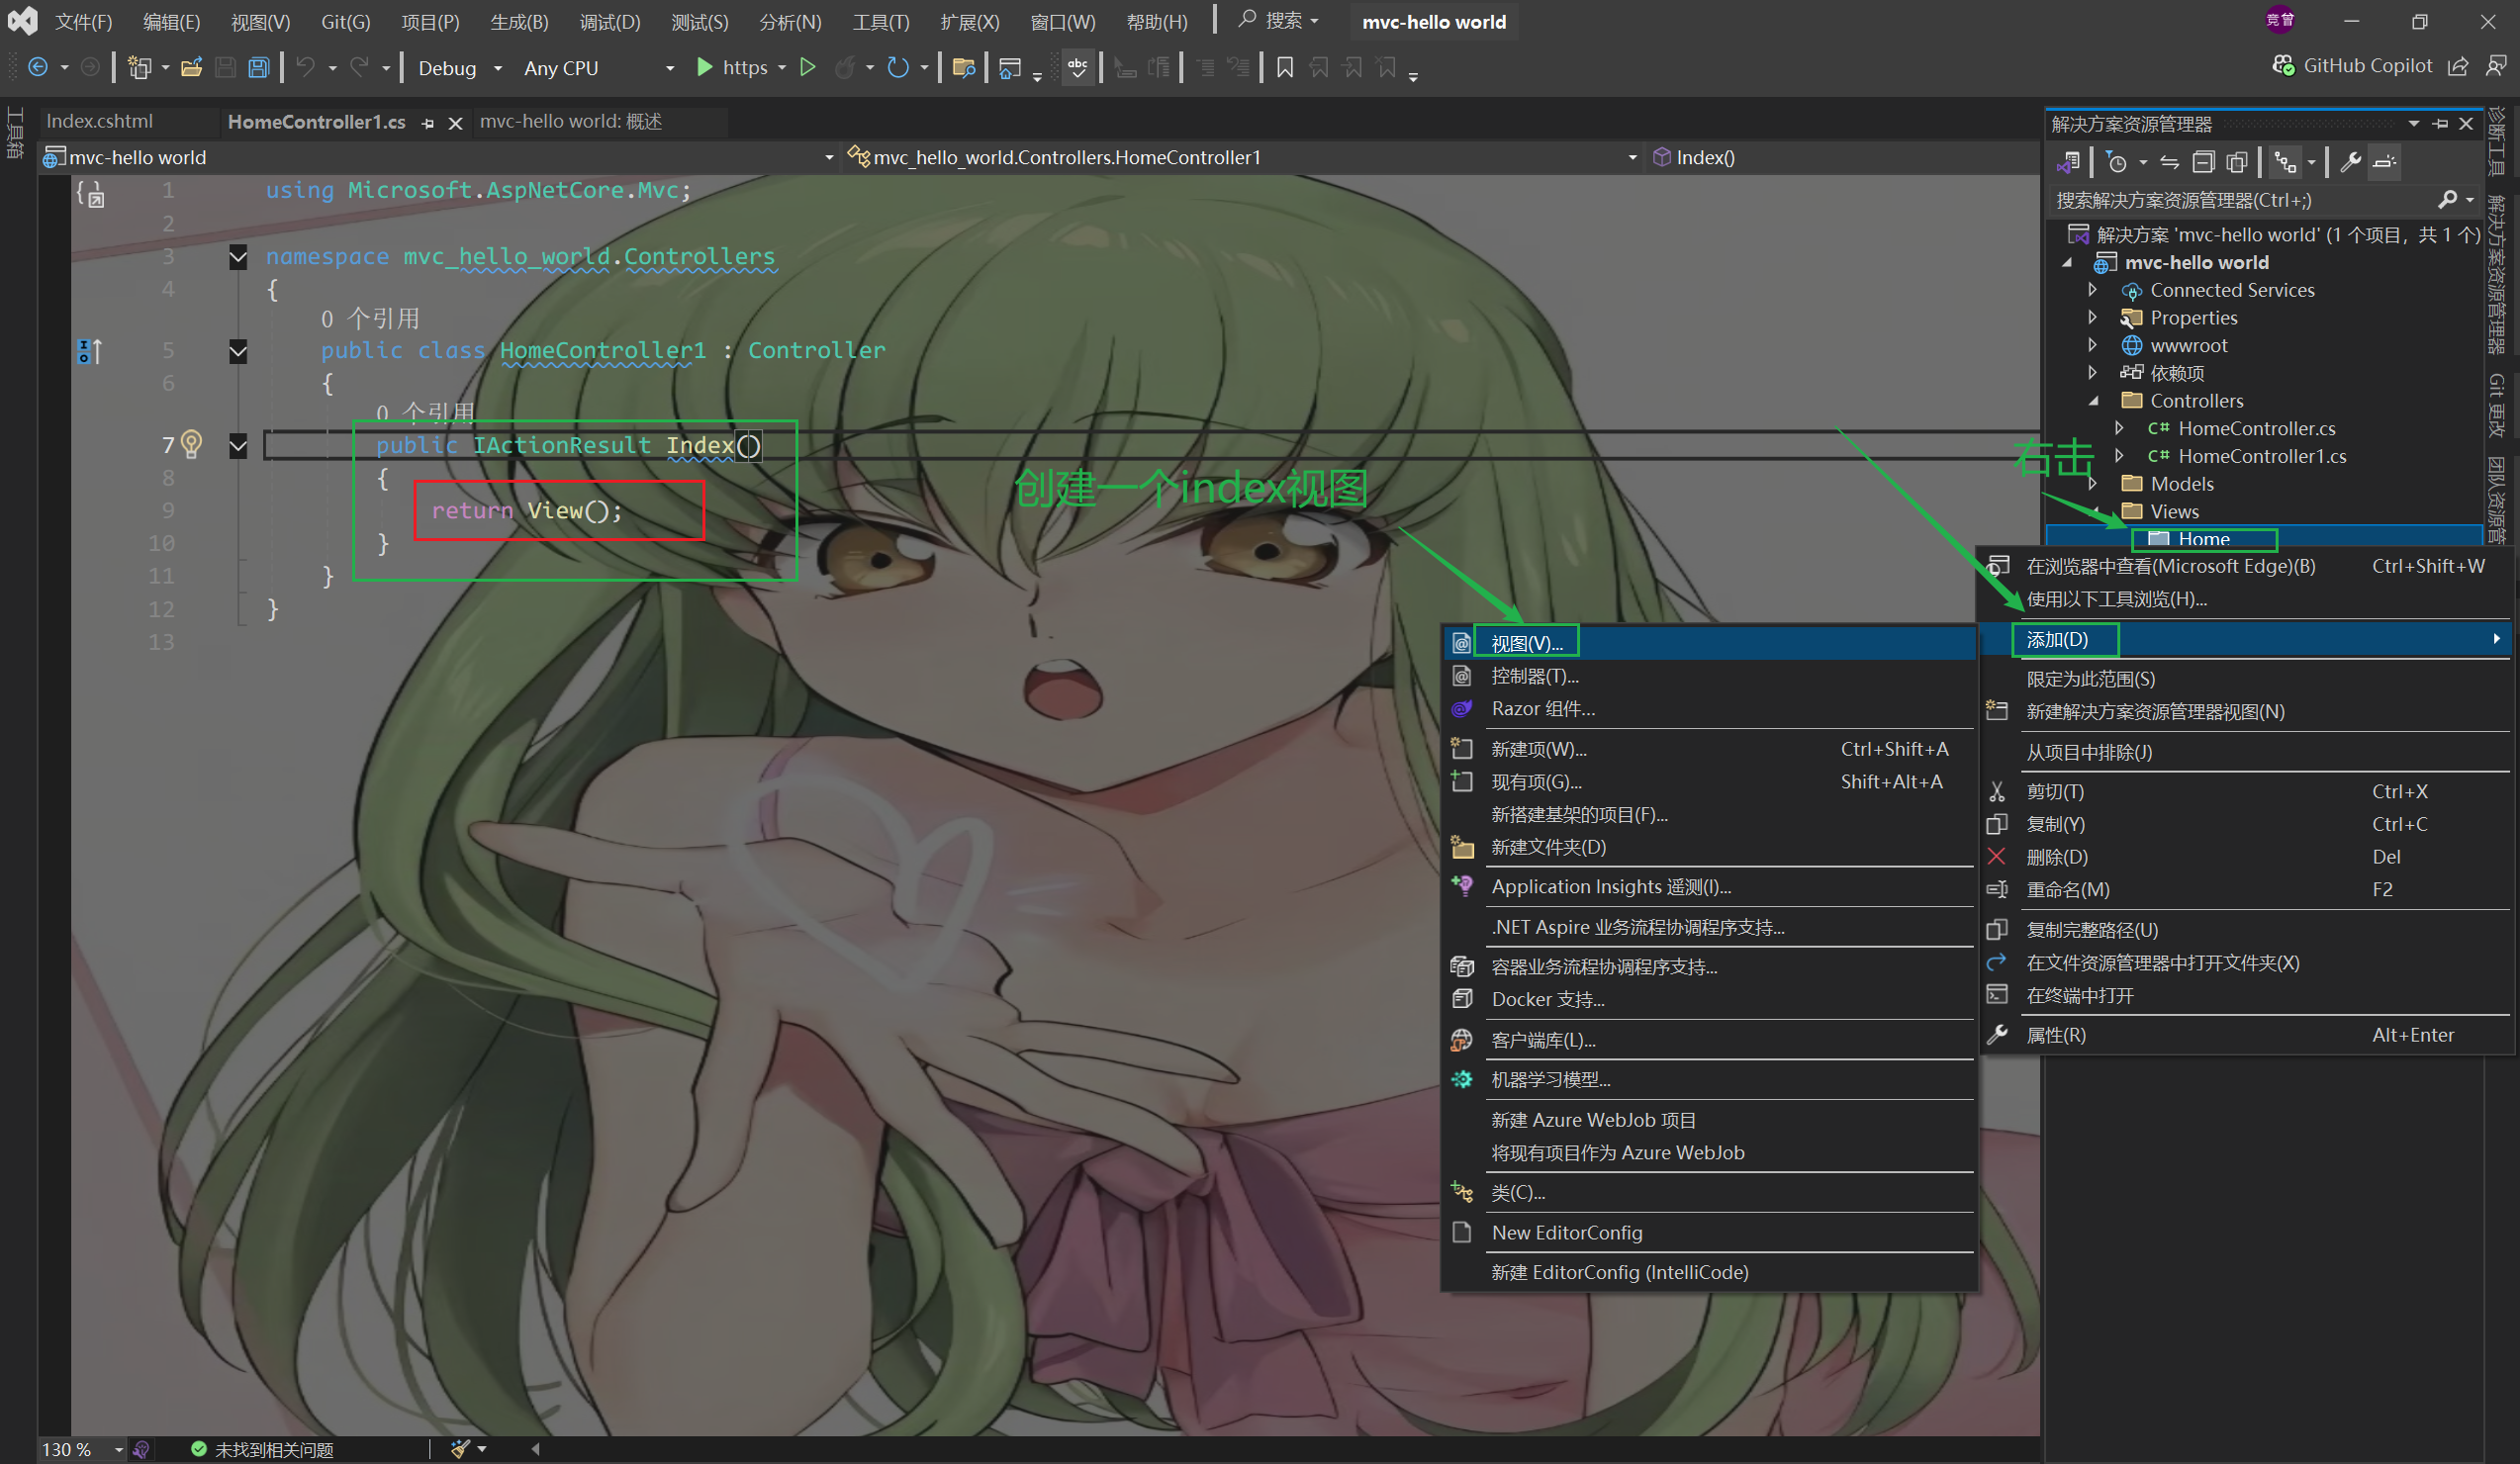
Task: Click the Switch Views icon in Solution Explorer
Action: click(2068, 162)
